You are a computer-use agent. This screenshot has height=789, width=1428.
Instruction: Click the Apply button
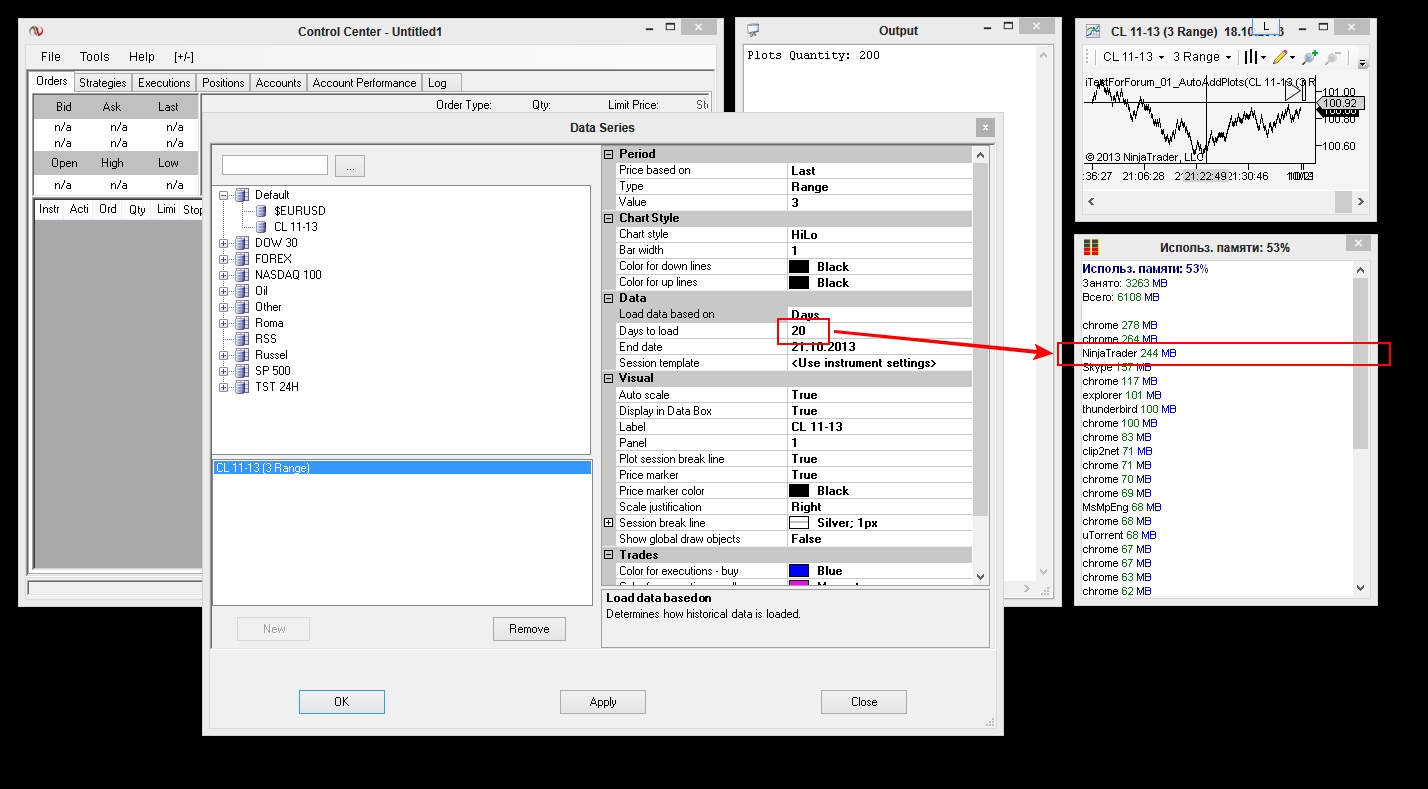603,702
